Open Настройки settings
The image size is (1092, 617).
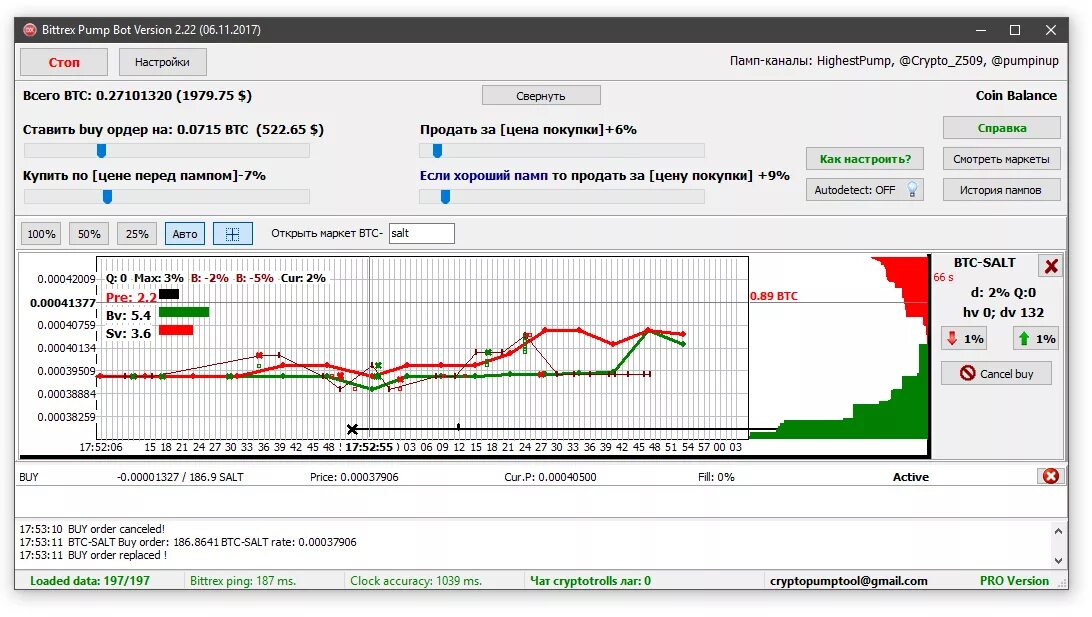tap(162, 62)
